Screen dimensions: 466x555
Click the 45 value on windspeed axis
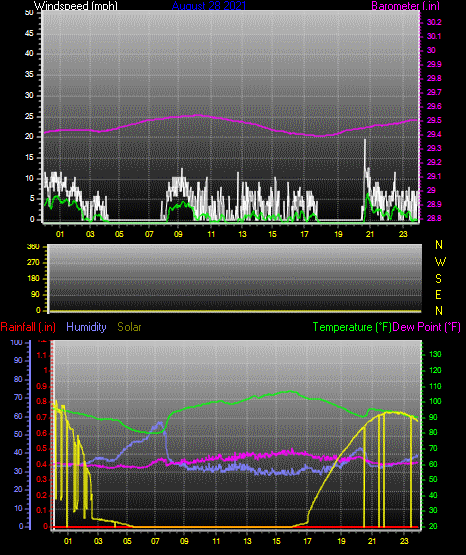pyautogui.click(x=29, y=34)
